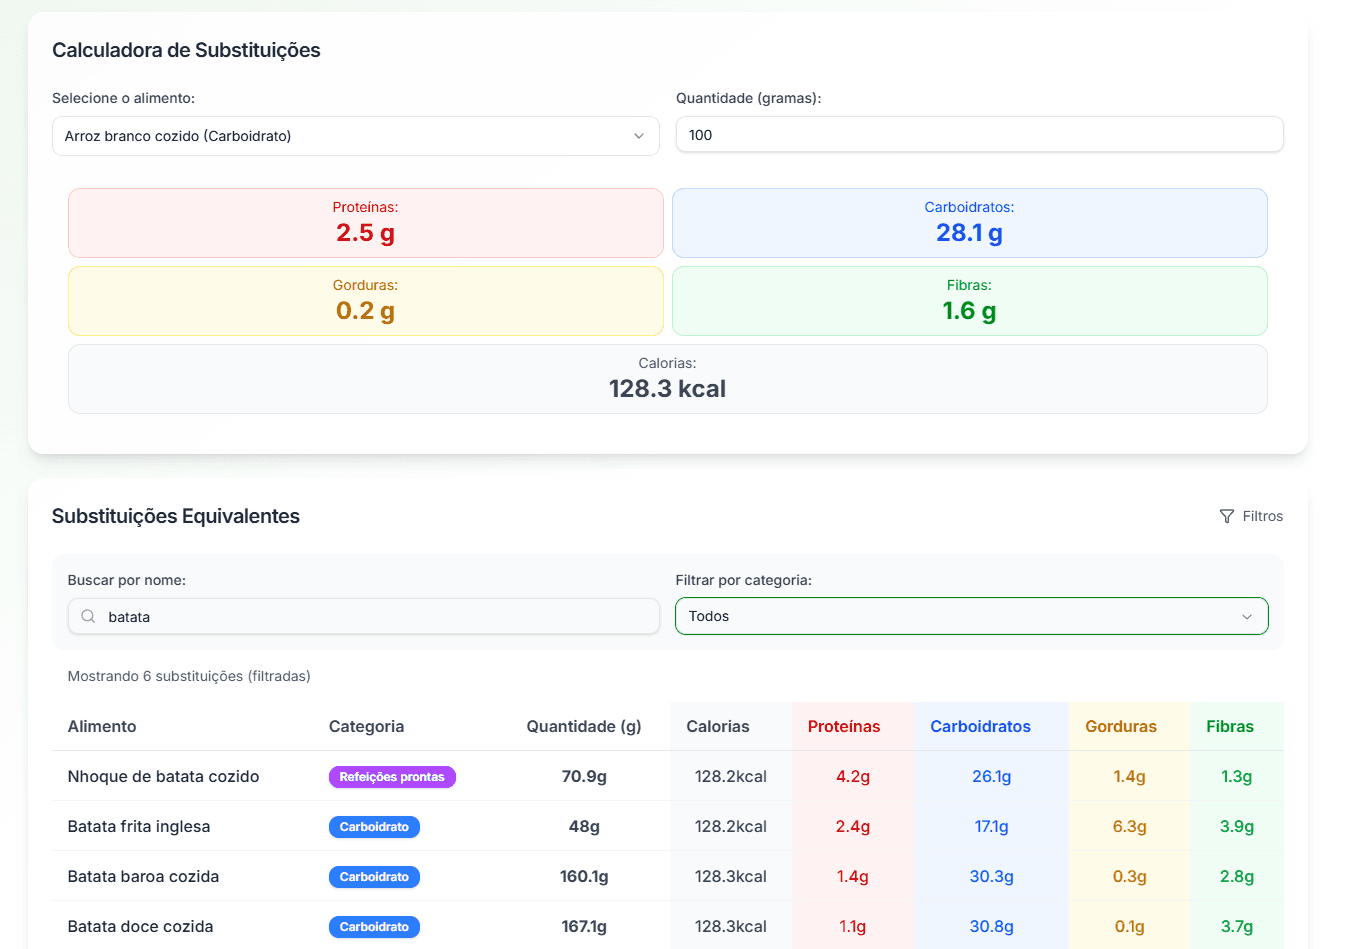Click the Substituições Equivalentes heading

176,516
